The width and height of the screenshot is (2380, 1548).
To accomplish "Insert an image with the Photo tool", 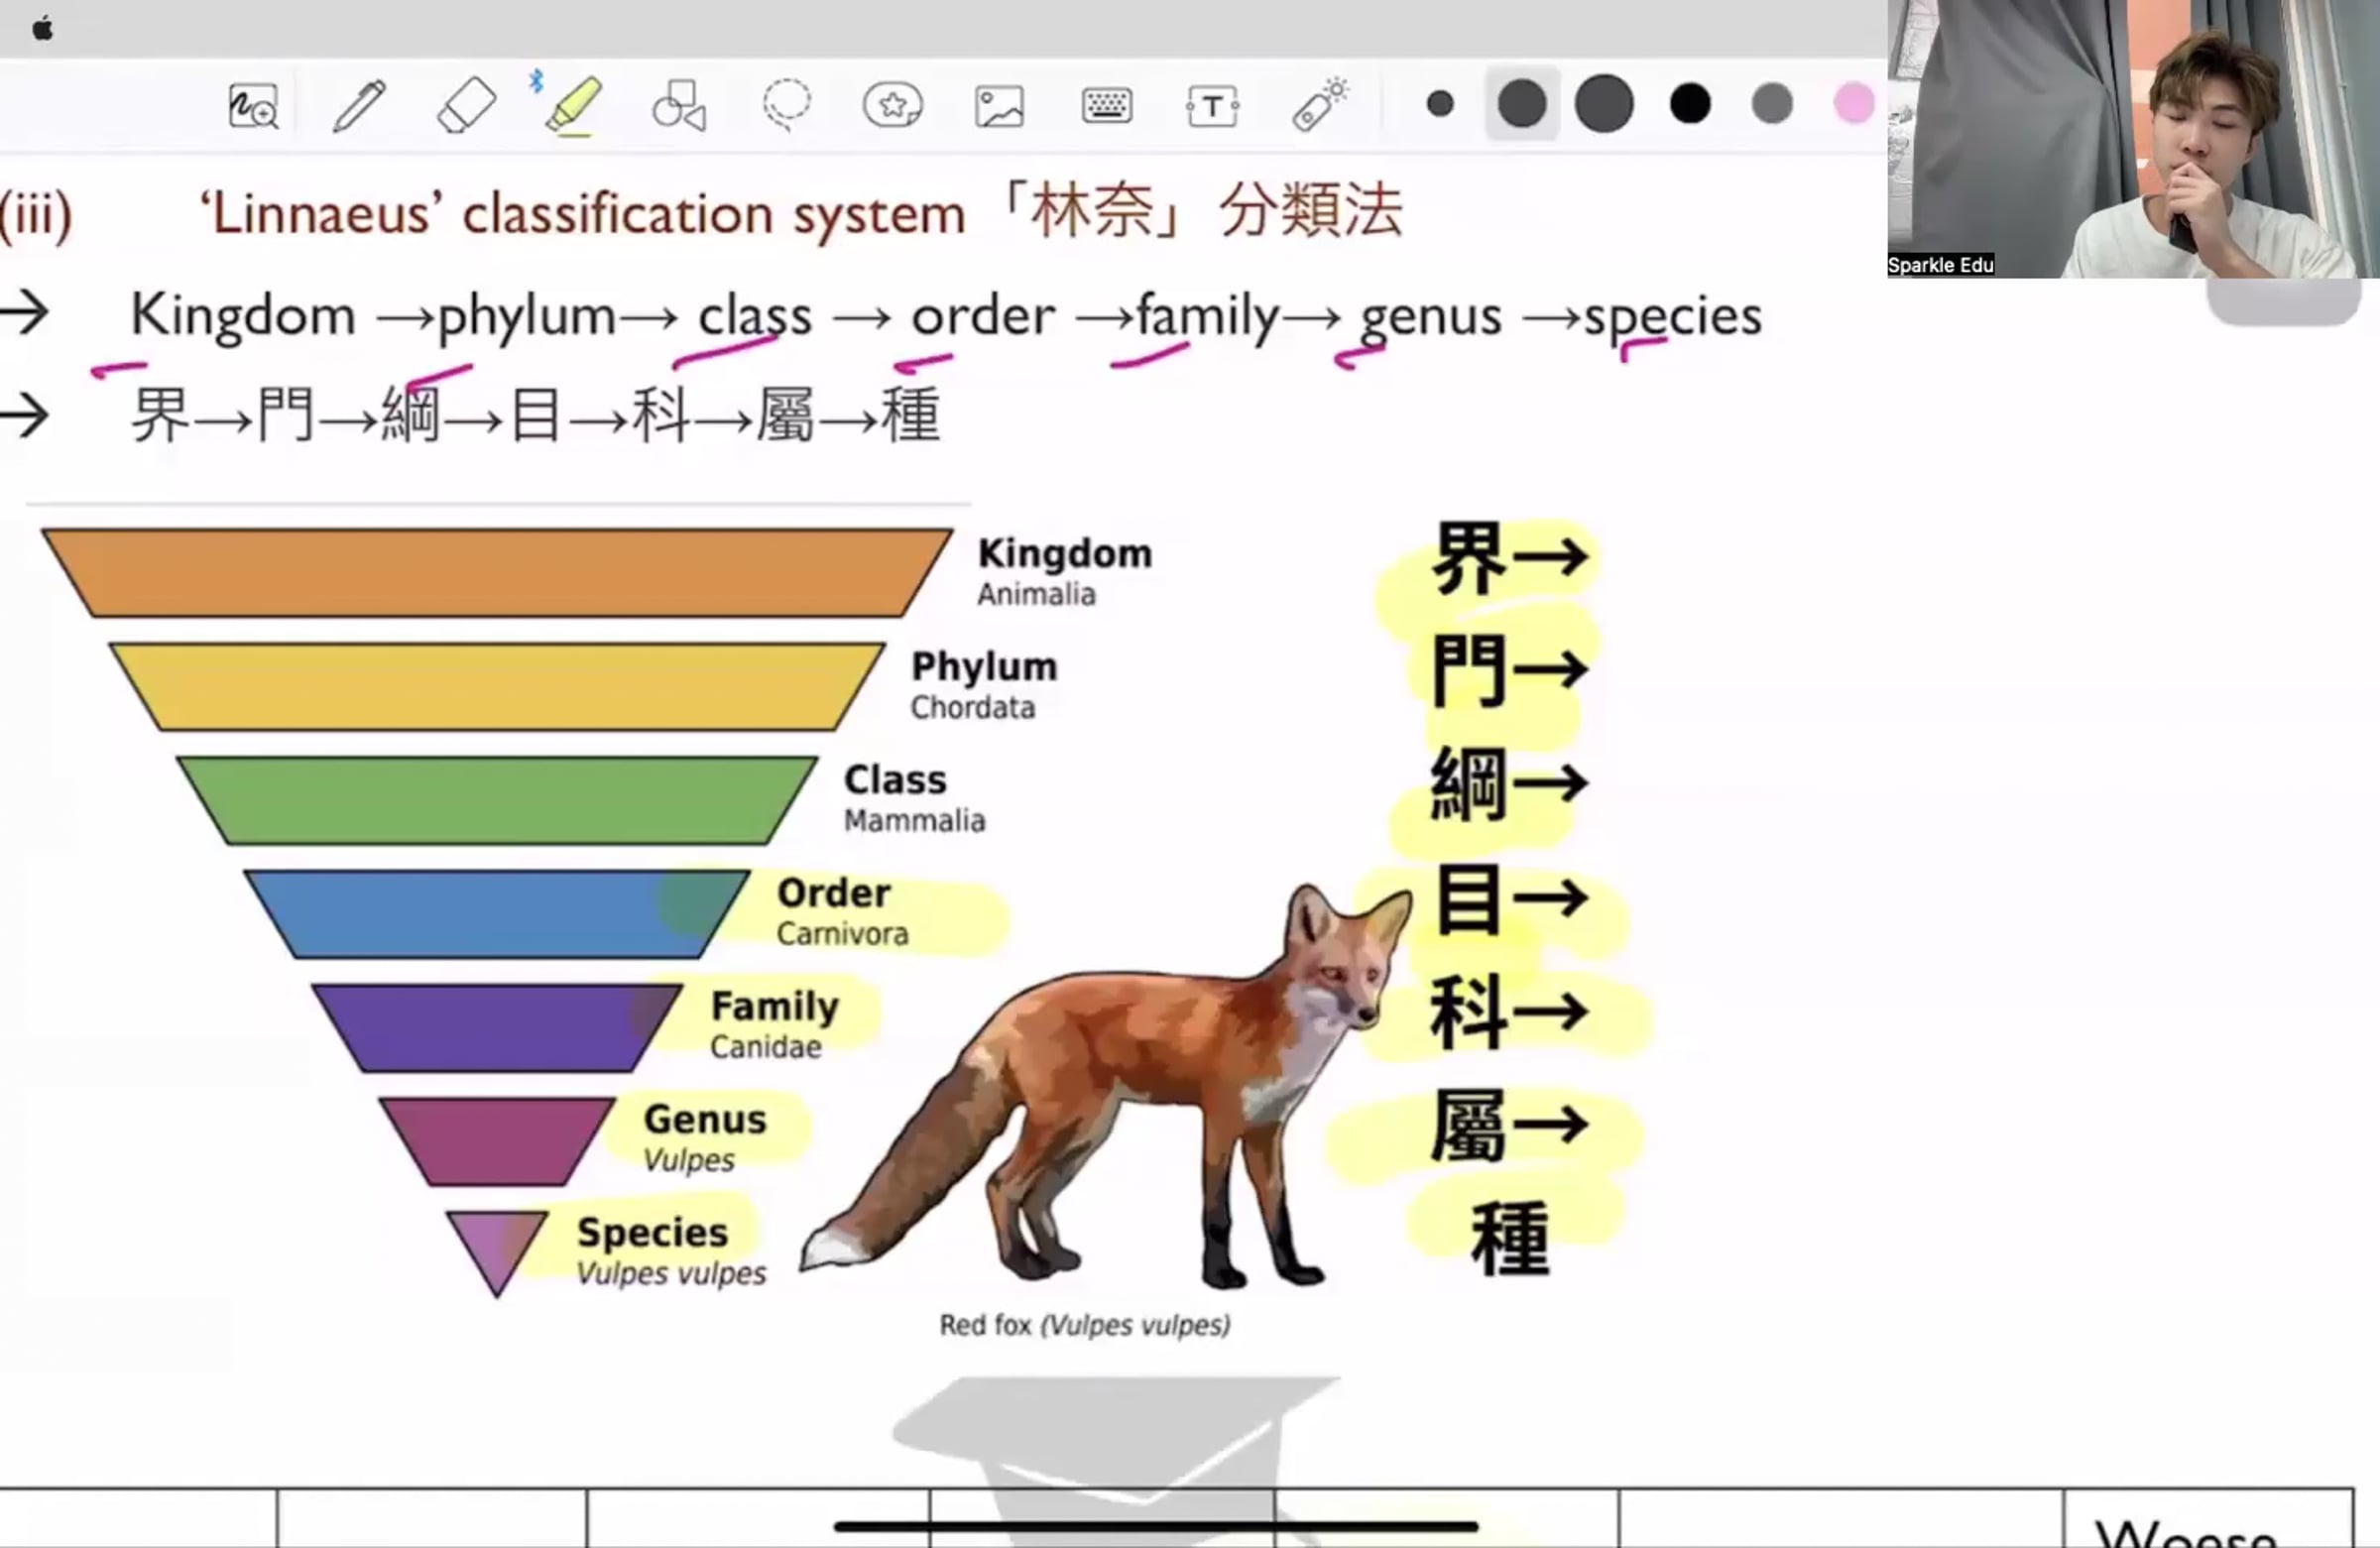I will (x=998, y=105).
